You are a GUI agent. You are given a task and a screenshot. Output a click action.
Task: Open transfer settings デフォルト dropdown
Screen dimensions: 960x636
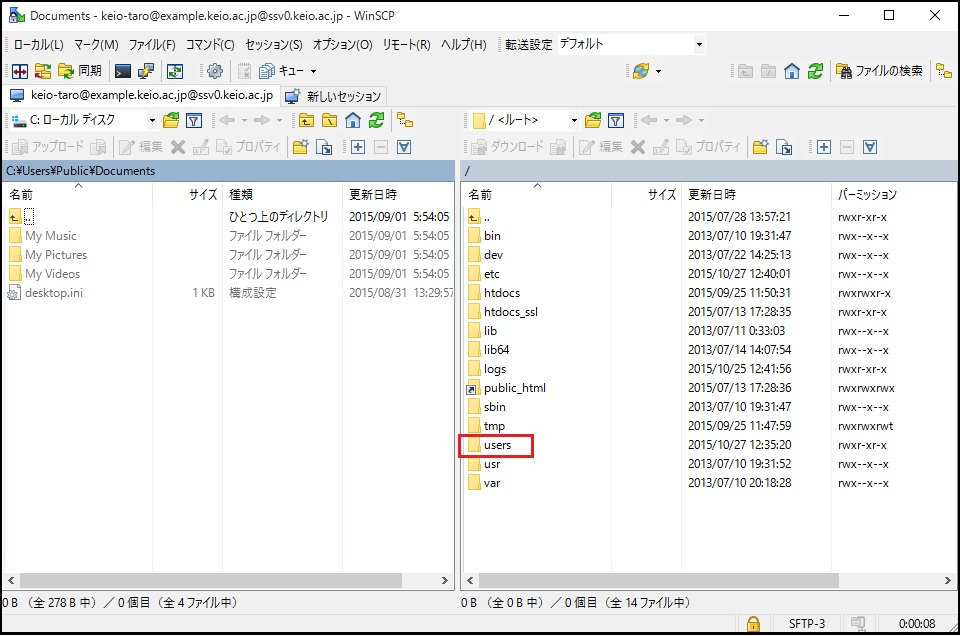[x=630, y=44]
